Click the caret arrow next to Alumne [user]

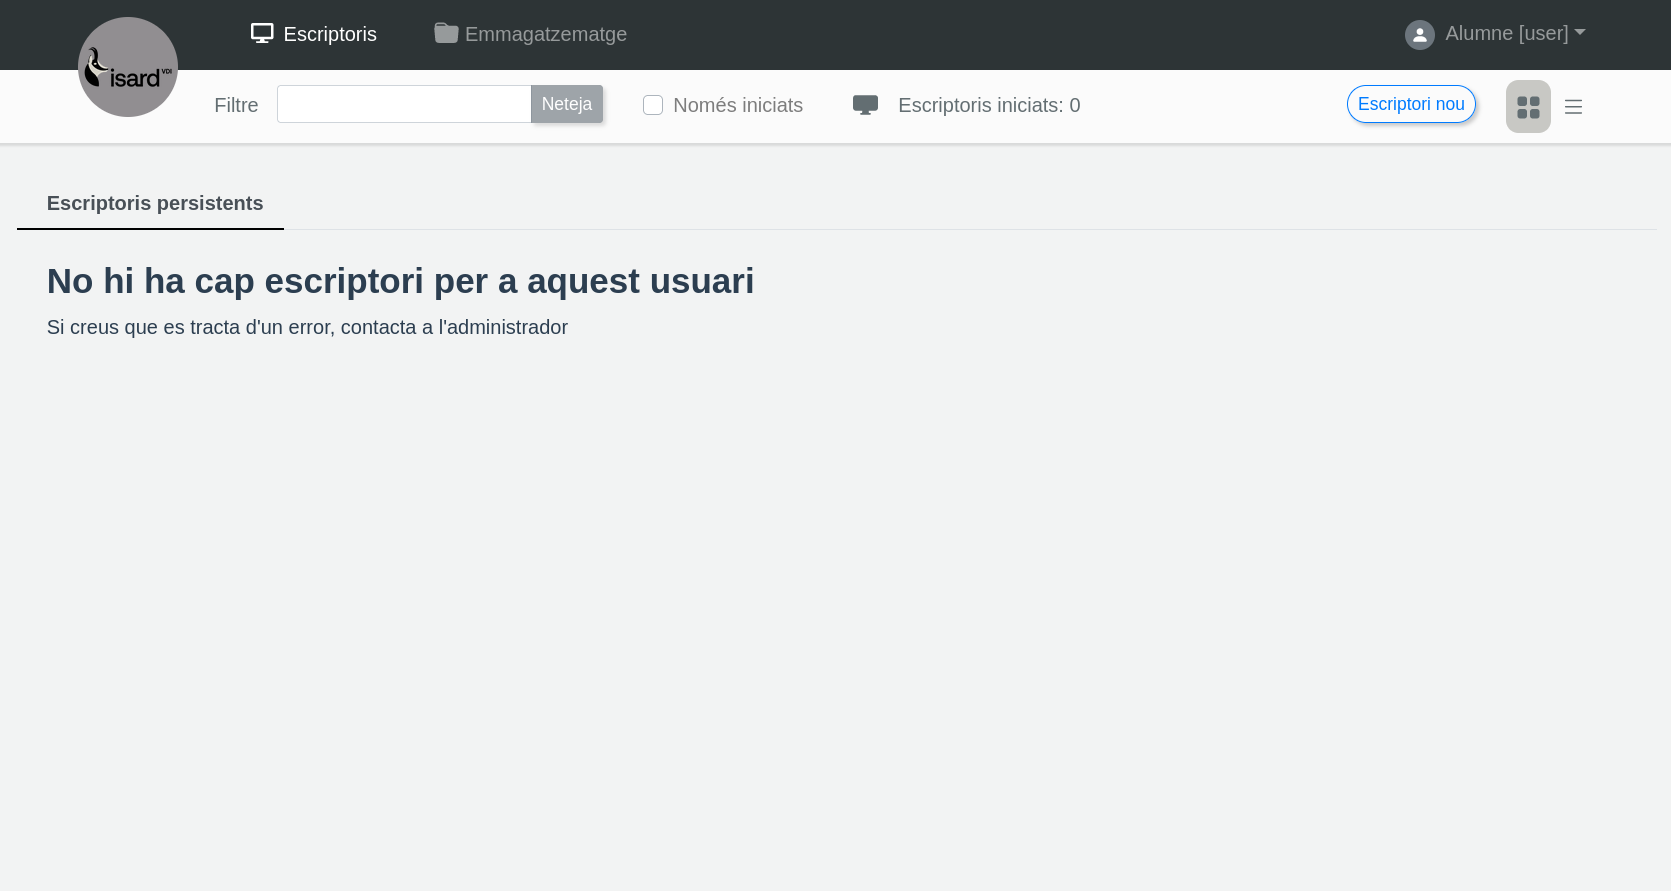[1580, 33]
